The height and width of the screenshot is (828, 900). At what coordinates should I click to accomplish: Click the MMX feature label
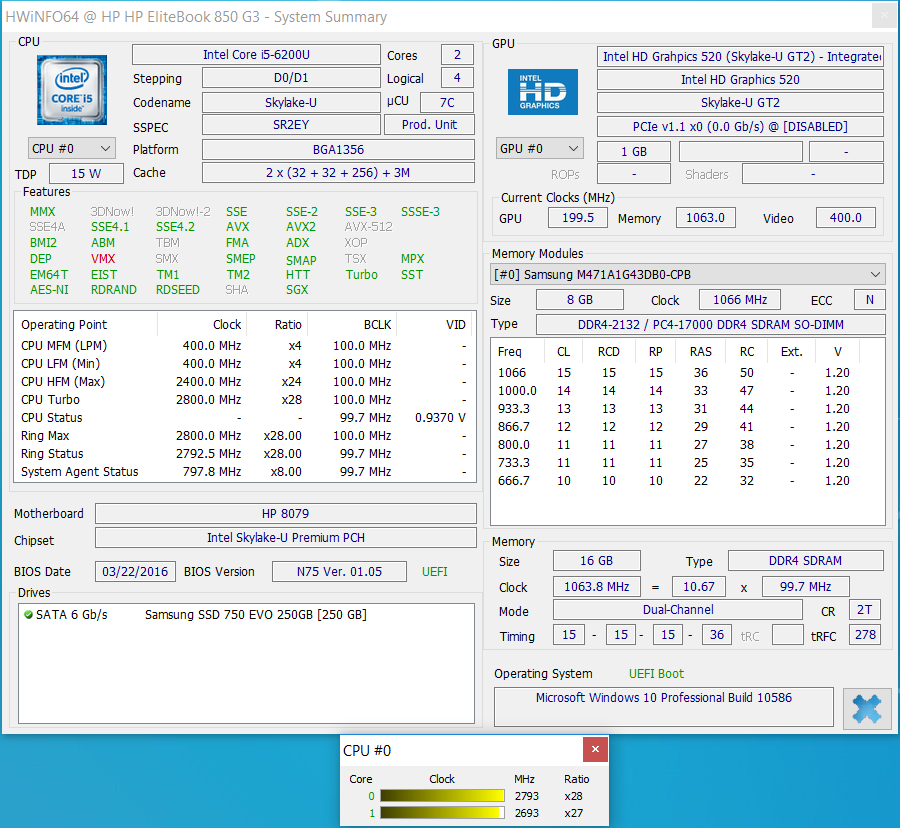(x=42, y=212)
